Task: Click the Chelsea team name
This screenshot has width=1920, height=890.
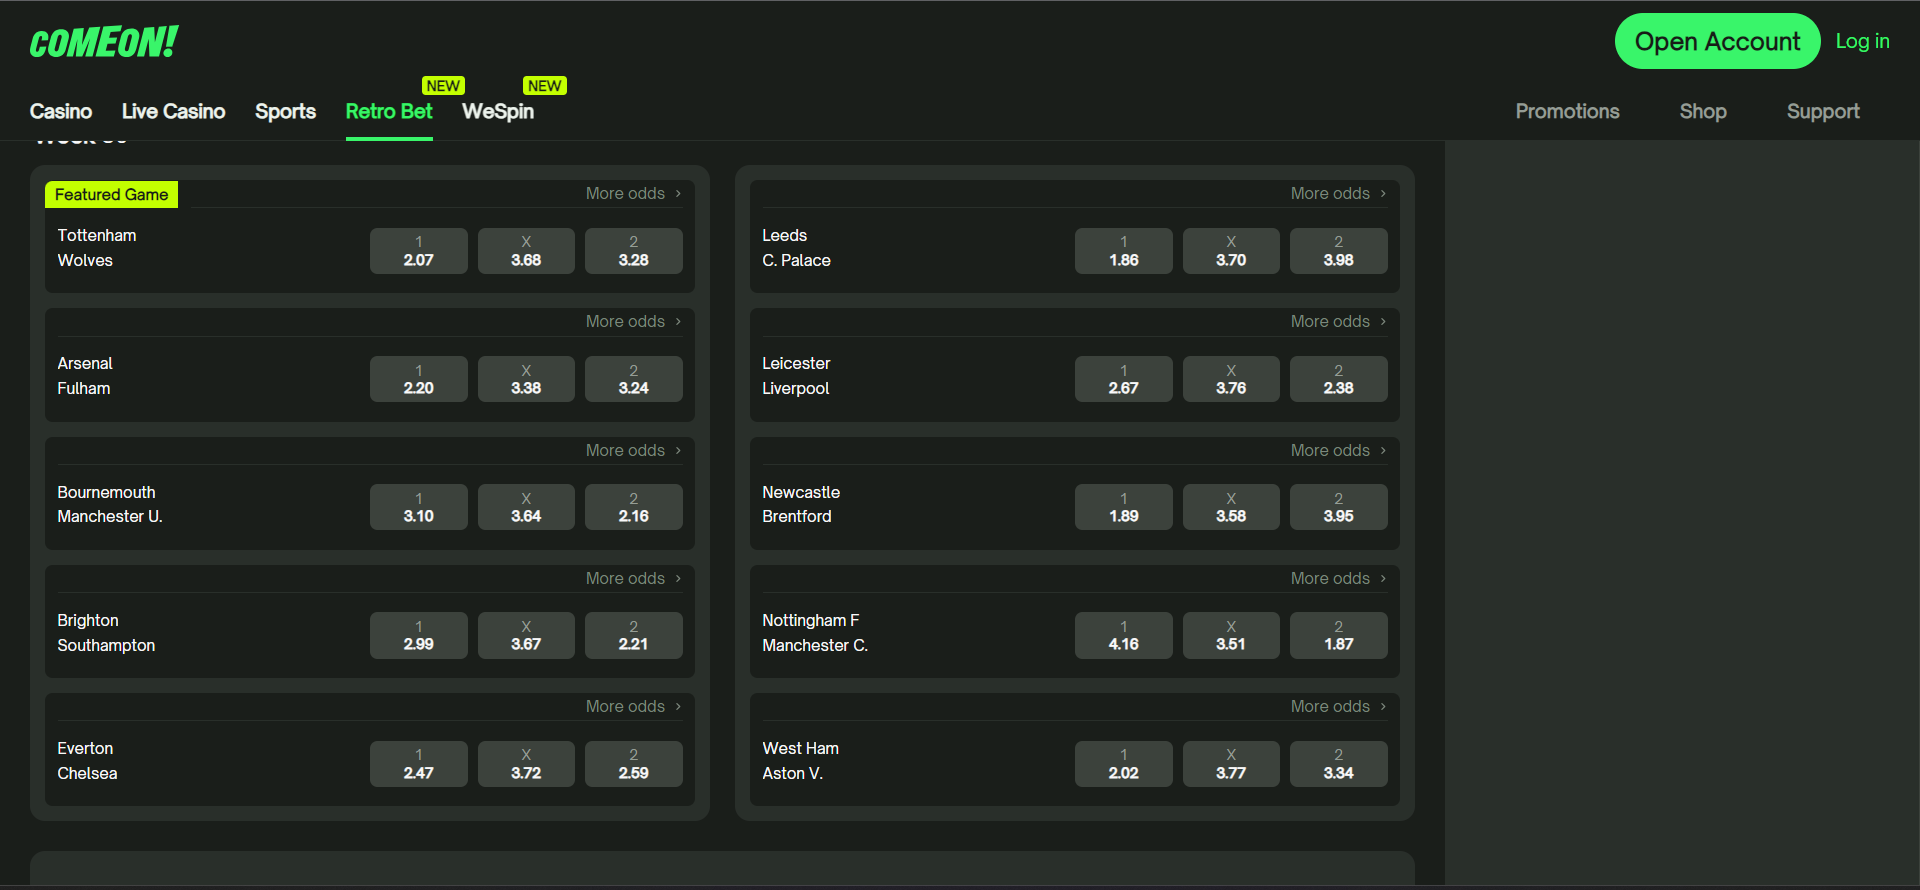Action: [87, 773]
